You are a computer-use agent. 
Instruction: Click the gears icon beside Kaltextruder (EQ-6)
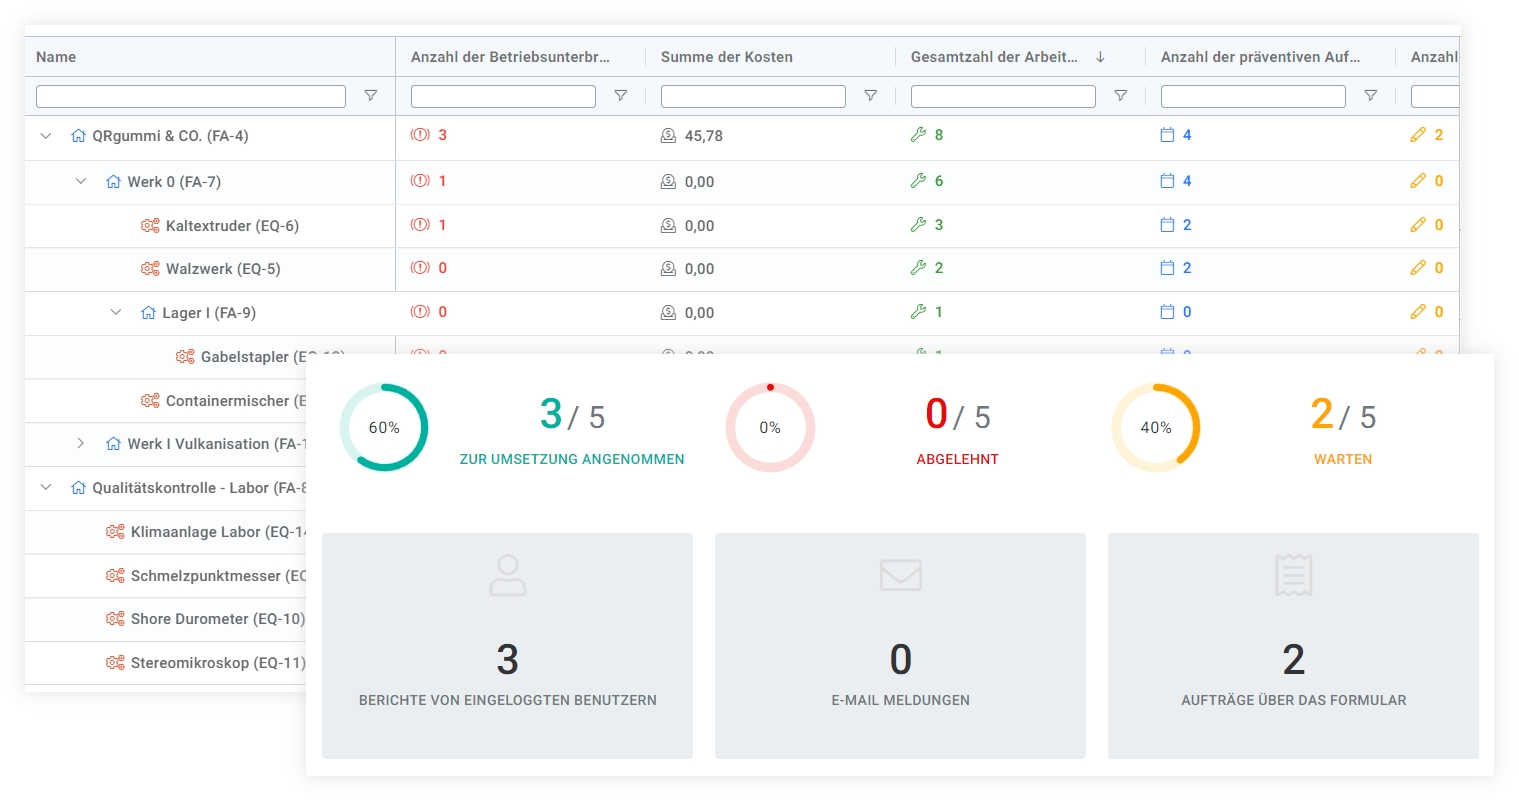coord(150,226)
